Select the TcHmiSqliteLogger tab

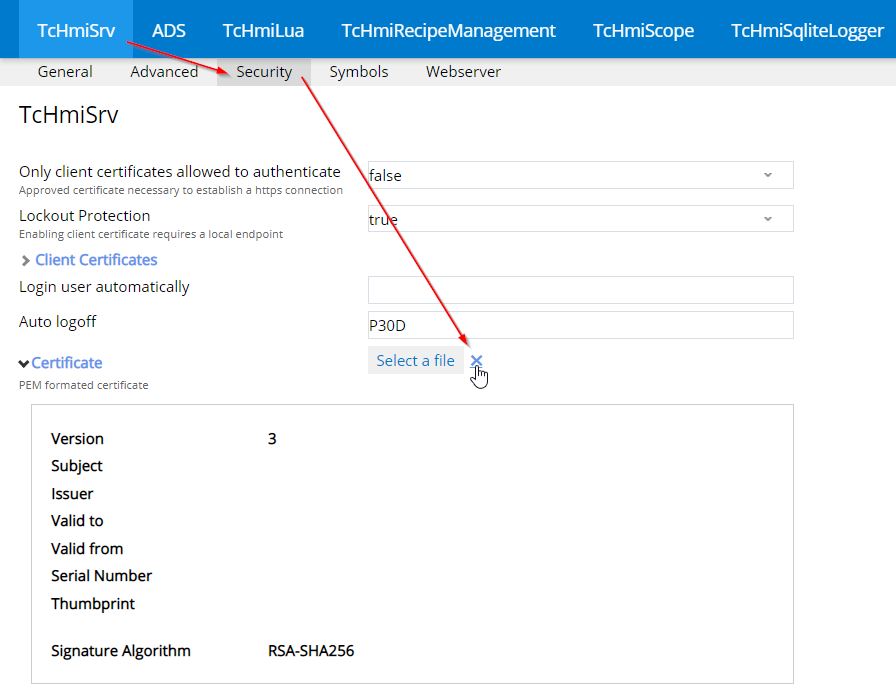[807, 30]
